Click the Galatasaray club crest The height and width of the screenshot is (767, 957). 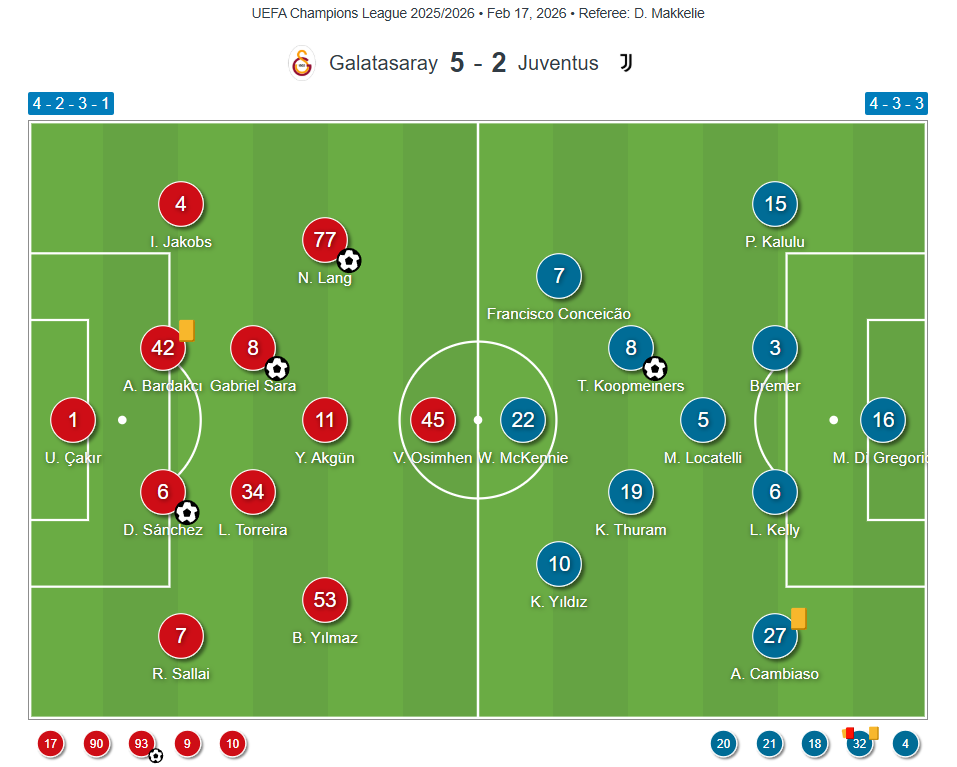pos(301,63)
